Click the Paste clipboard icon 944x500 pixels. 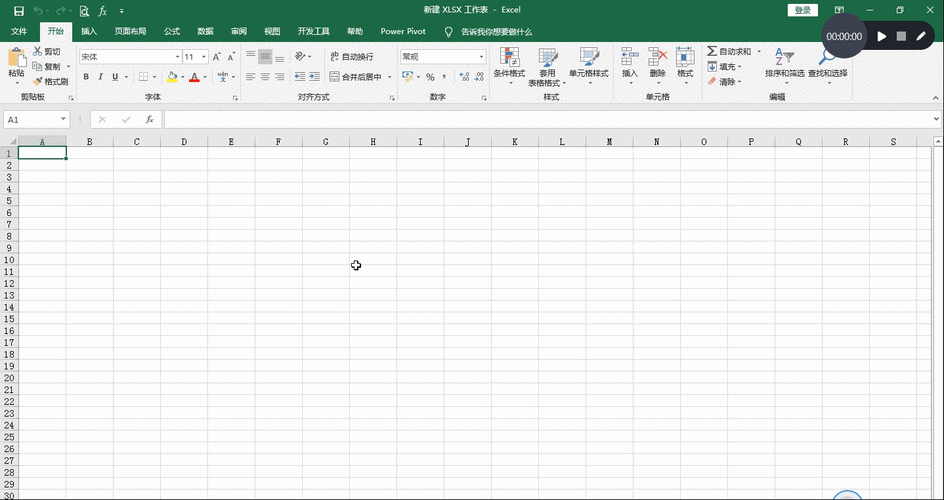pos(16,58)
